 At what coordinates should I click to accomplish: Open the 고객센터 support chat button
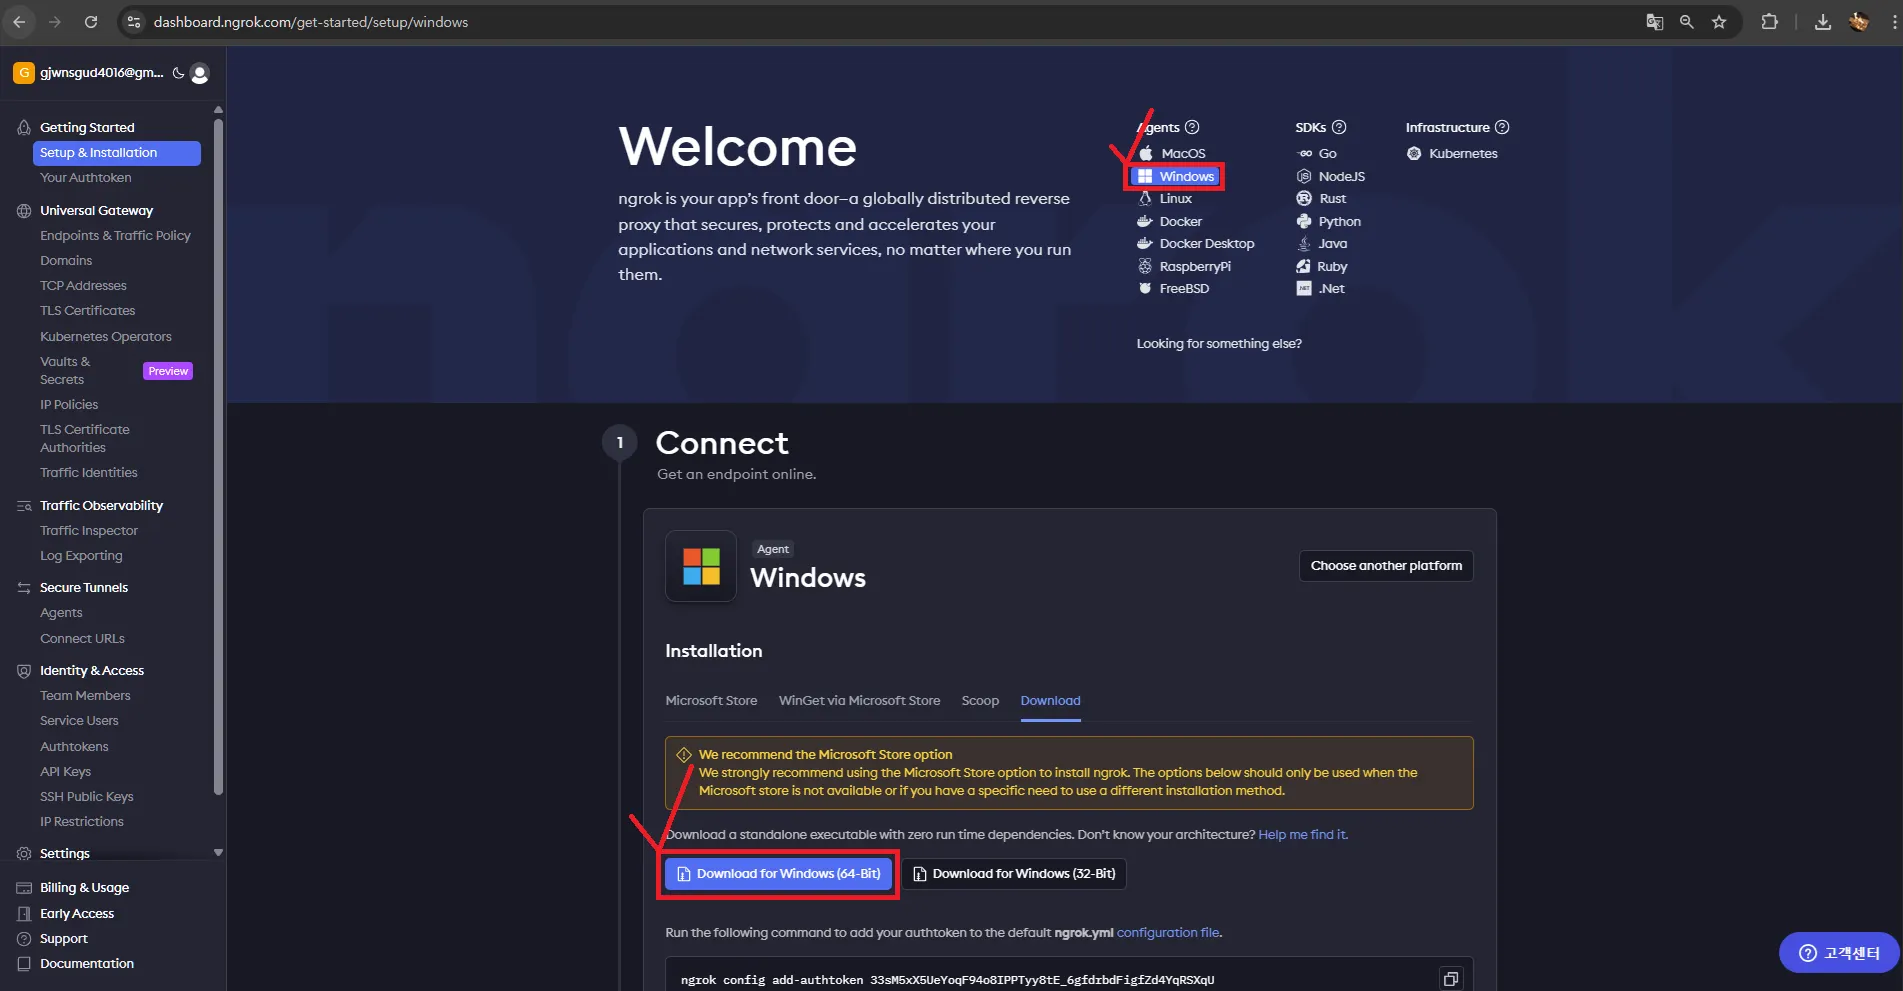[1839, 952]
